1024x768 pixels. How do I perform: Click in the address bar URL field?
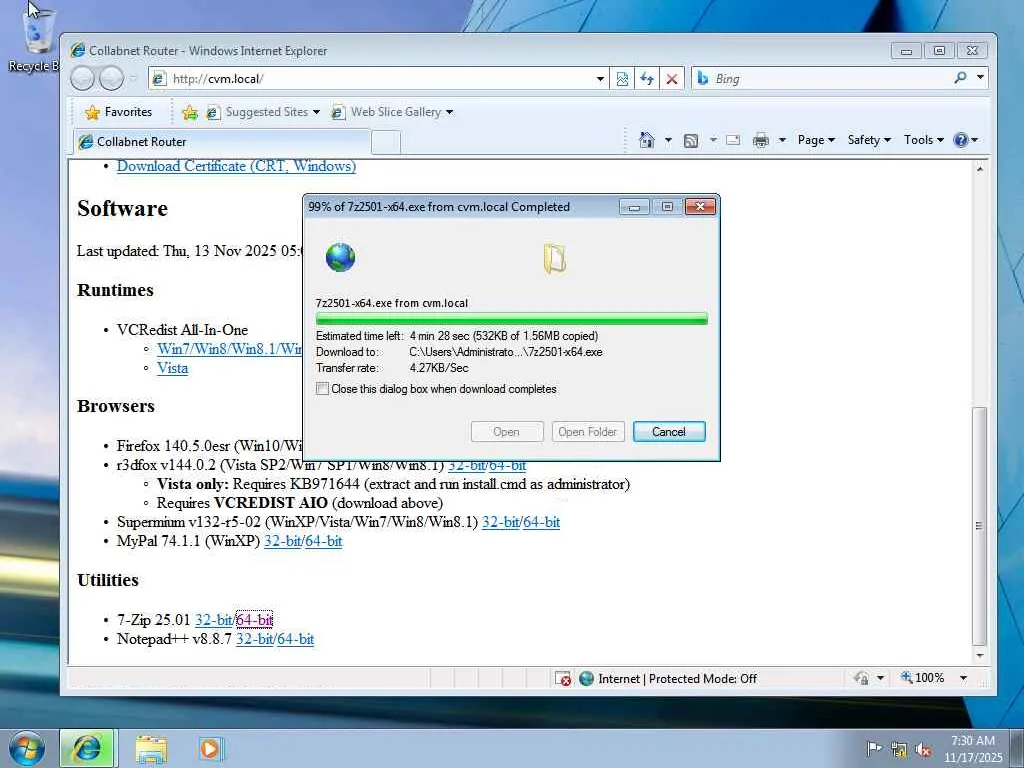point(380,79)
